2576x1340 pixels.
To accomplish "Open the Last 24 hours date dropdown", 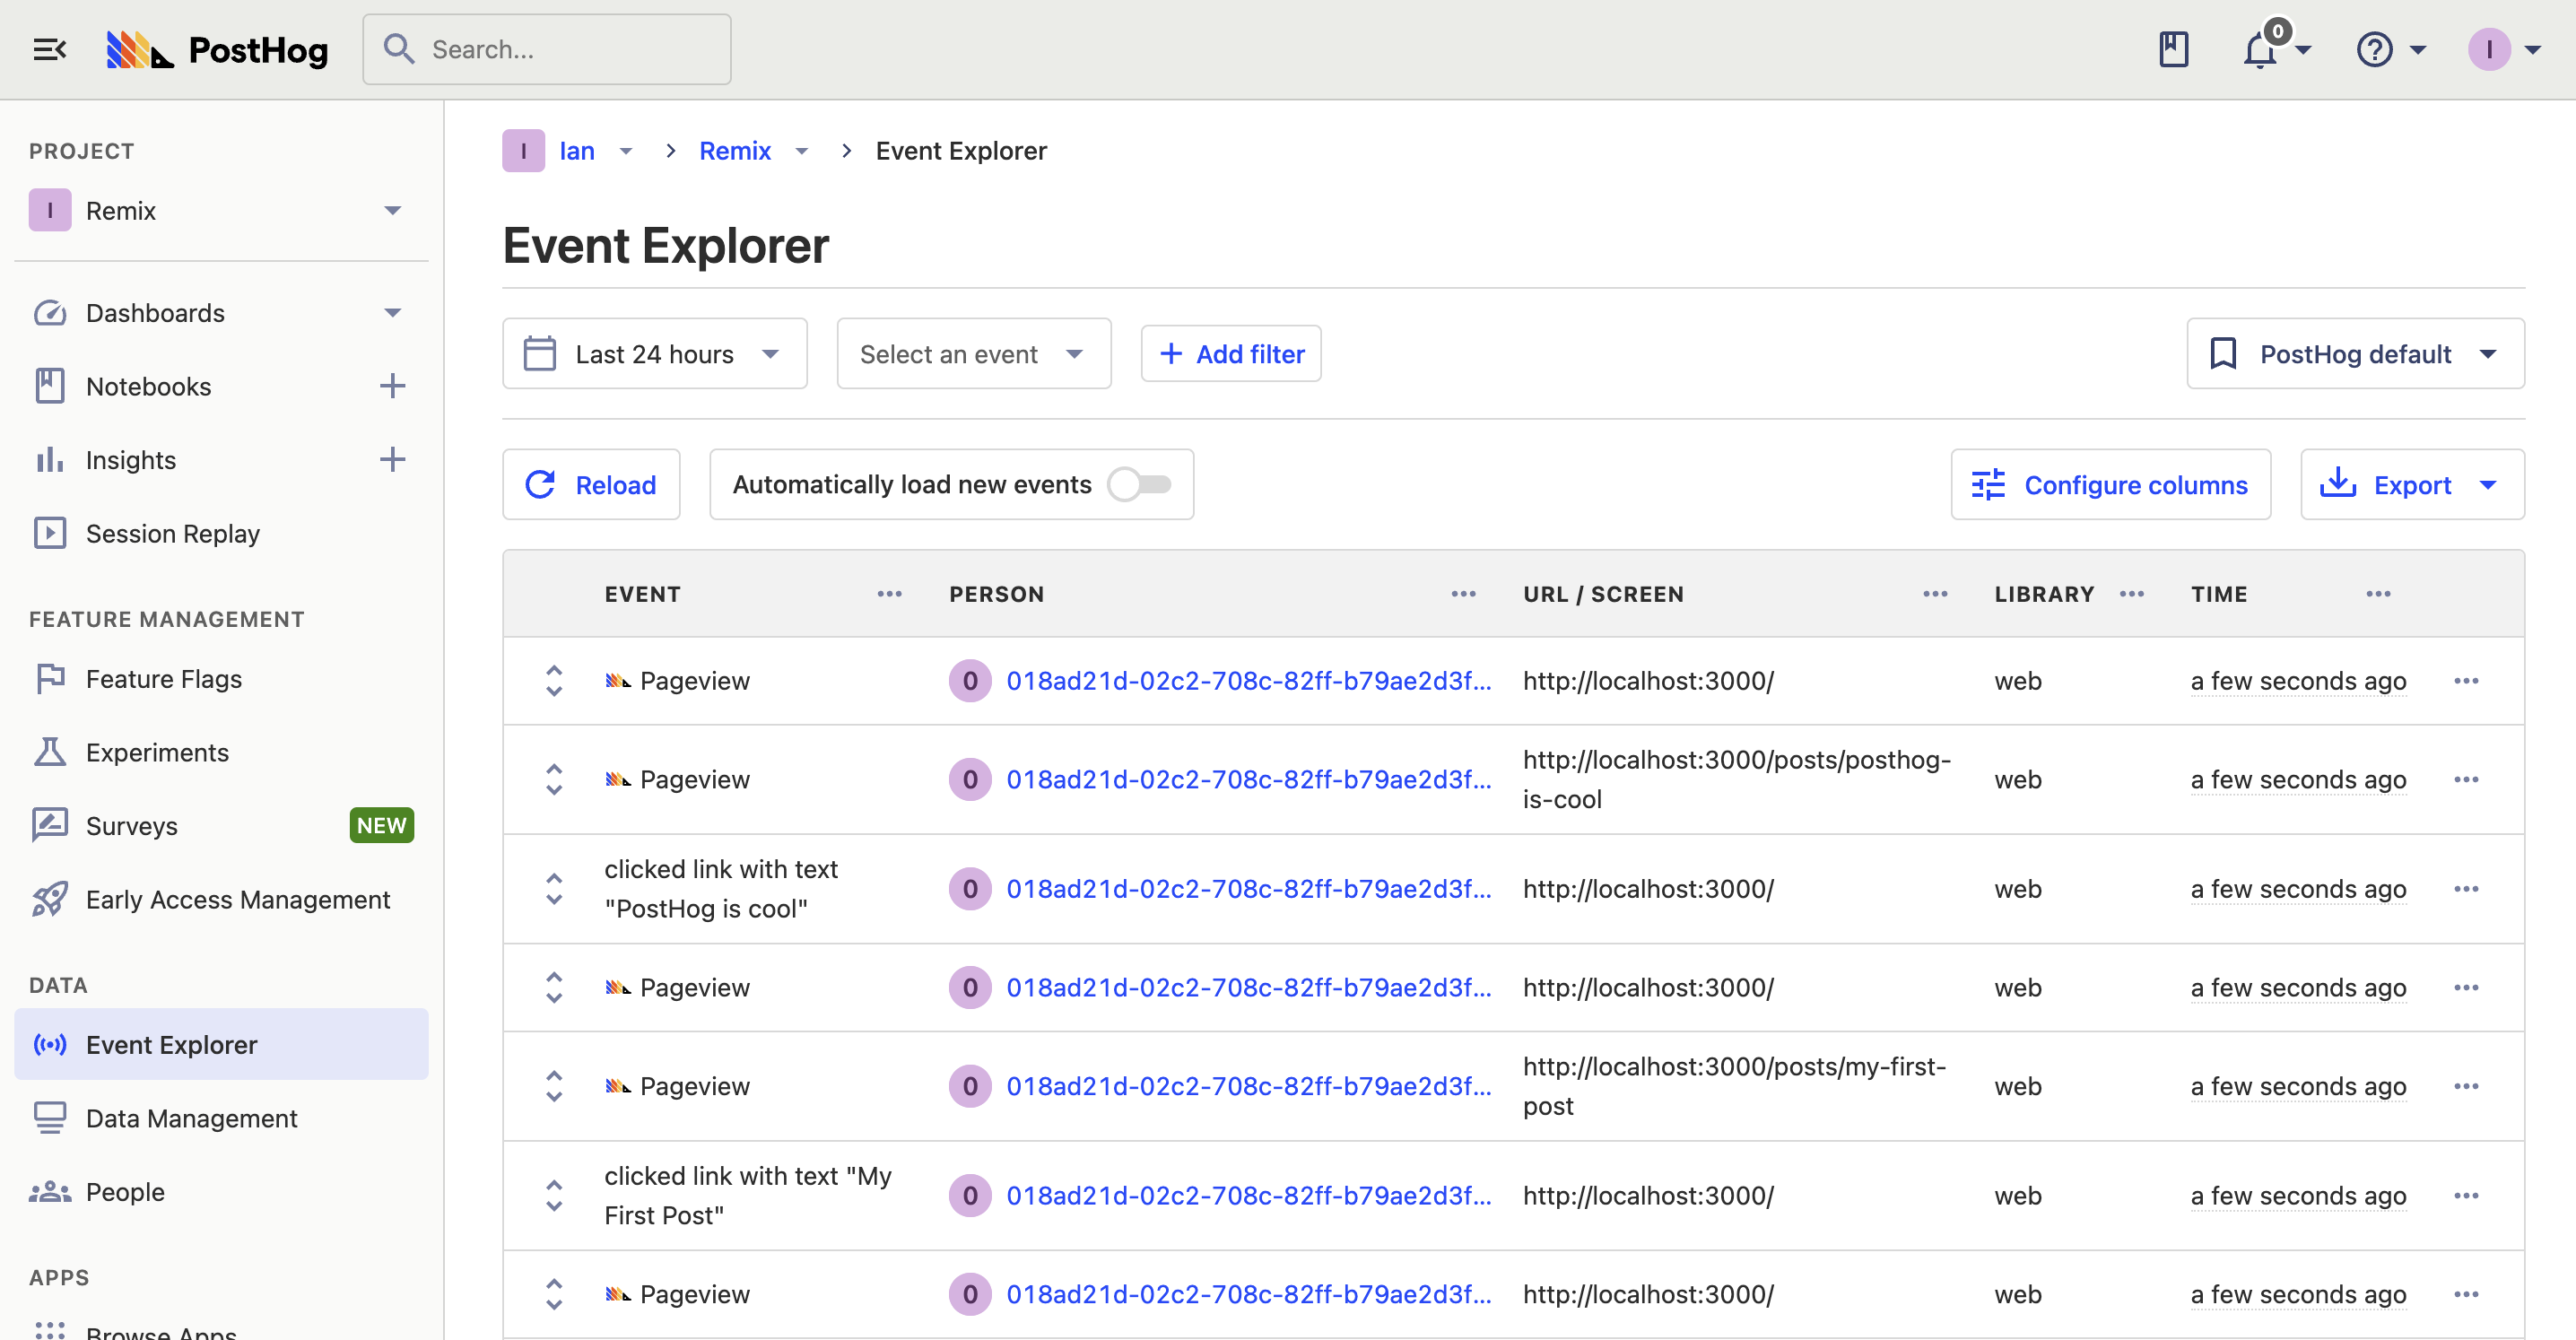I will [x=654, y=354].
